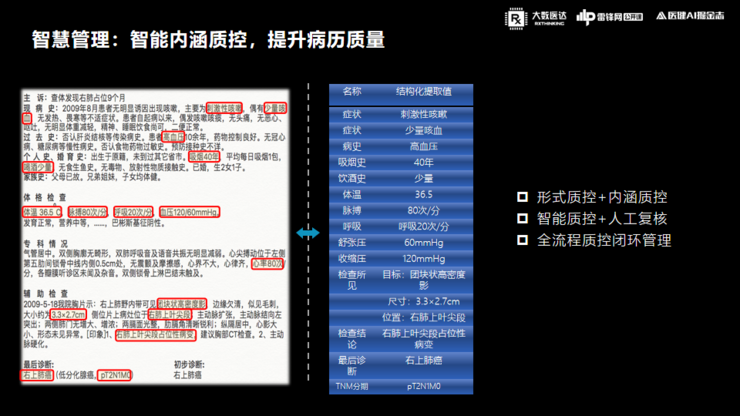This screenshot has width=740, height=416.
Task: Click the 舒张压 row label
Action: click(x=352, y=243)
